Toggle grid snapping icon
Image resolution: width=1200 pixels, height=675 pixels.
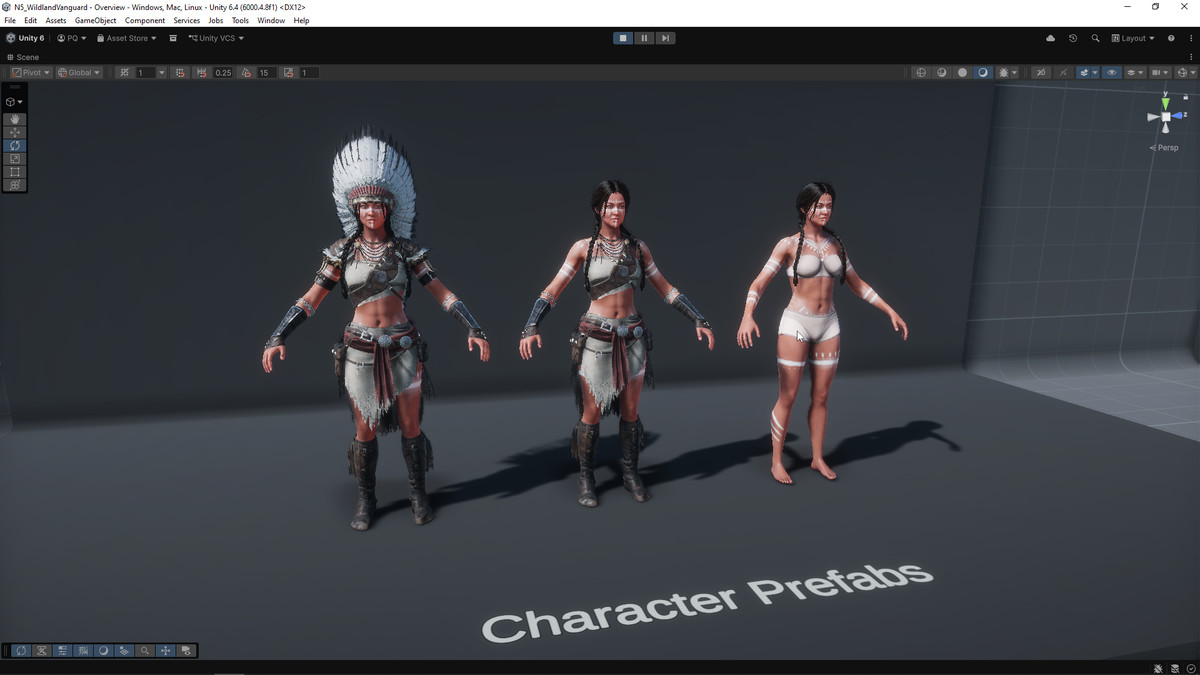pyautogui.click(x=124, y=73)
